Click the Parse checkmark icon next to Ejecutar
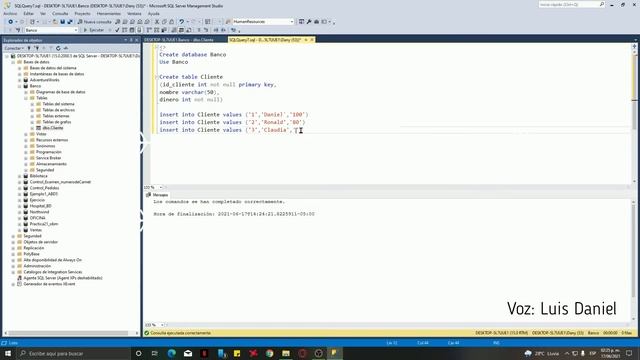 (x=117, y=30)
